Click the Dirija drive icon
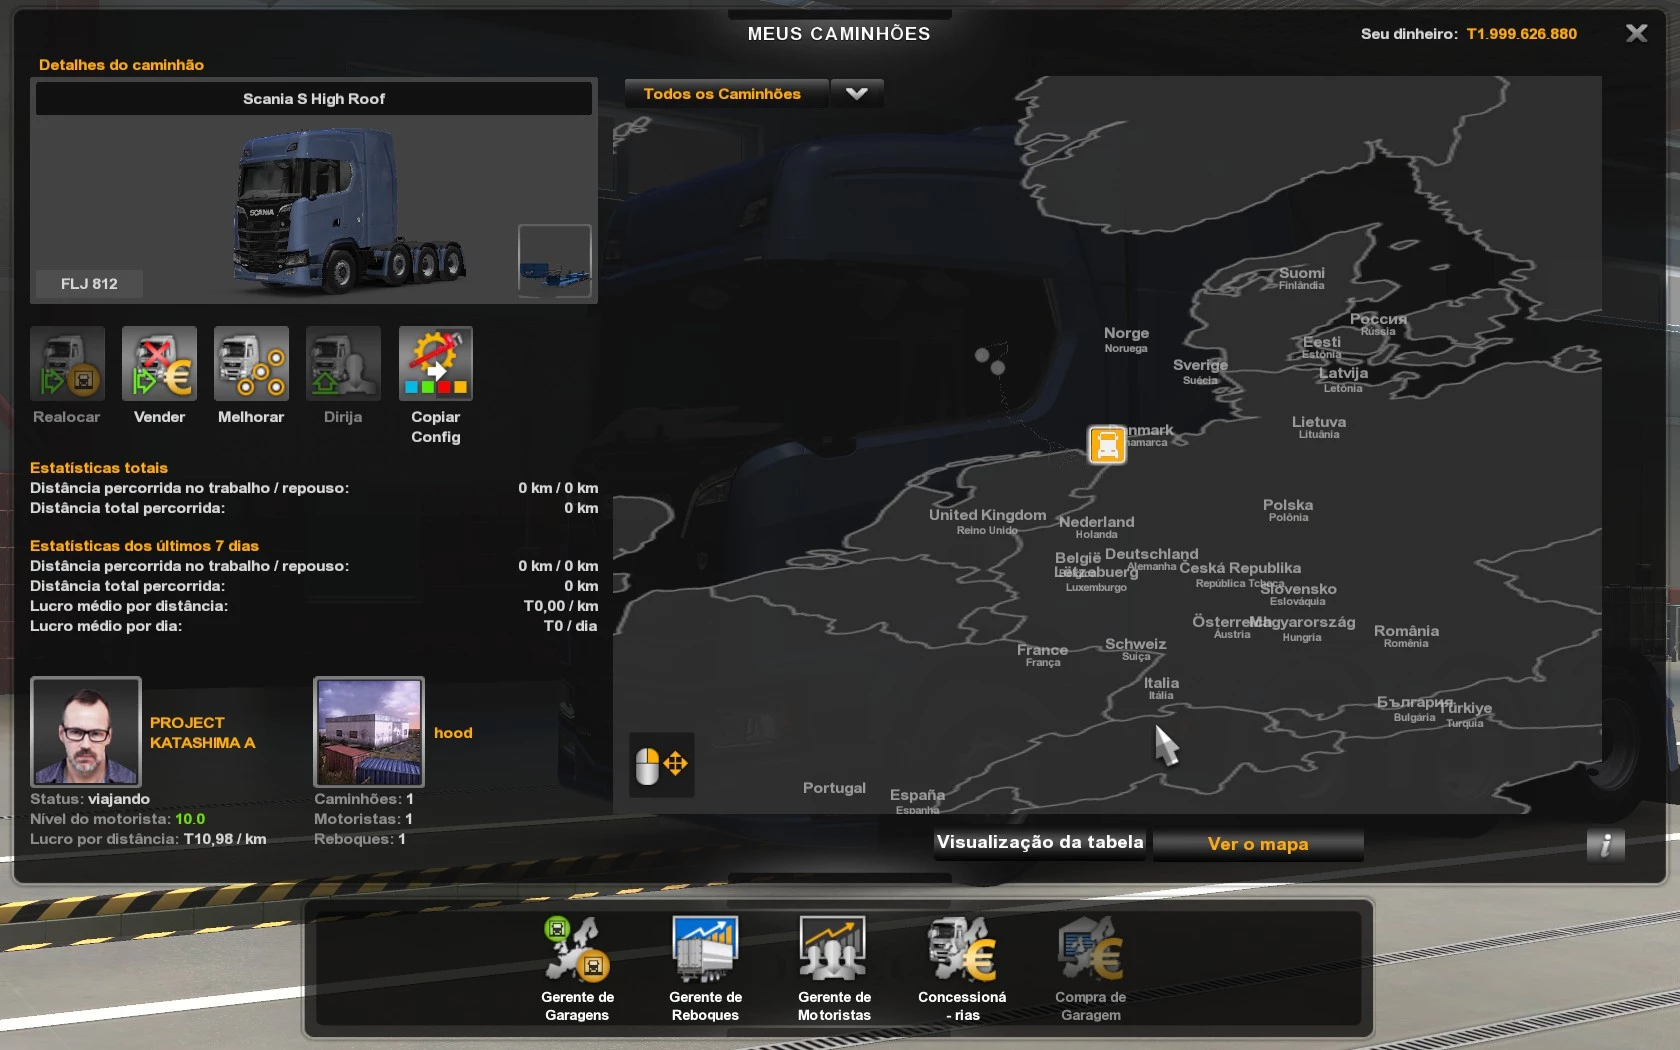This screenshot has height=1050, width=1680. pos(343,364)
